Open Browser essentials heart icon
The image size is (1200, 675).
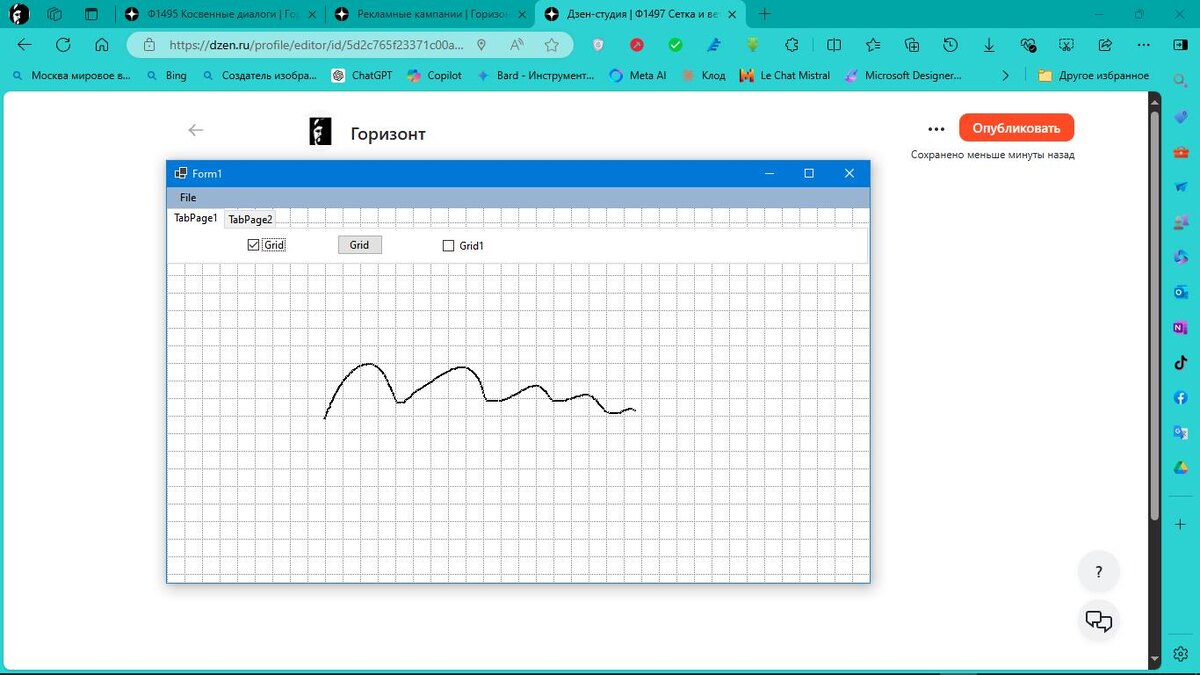click(x=1028, y=45)
